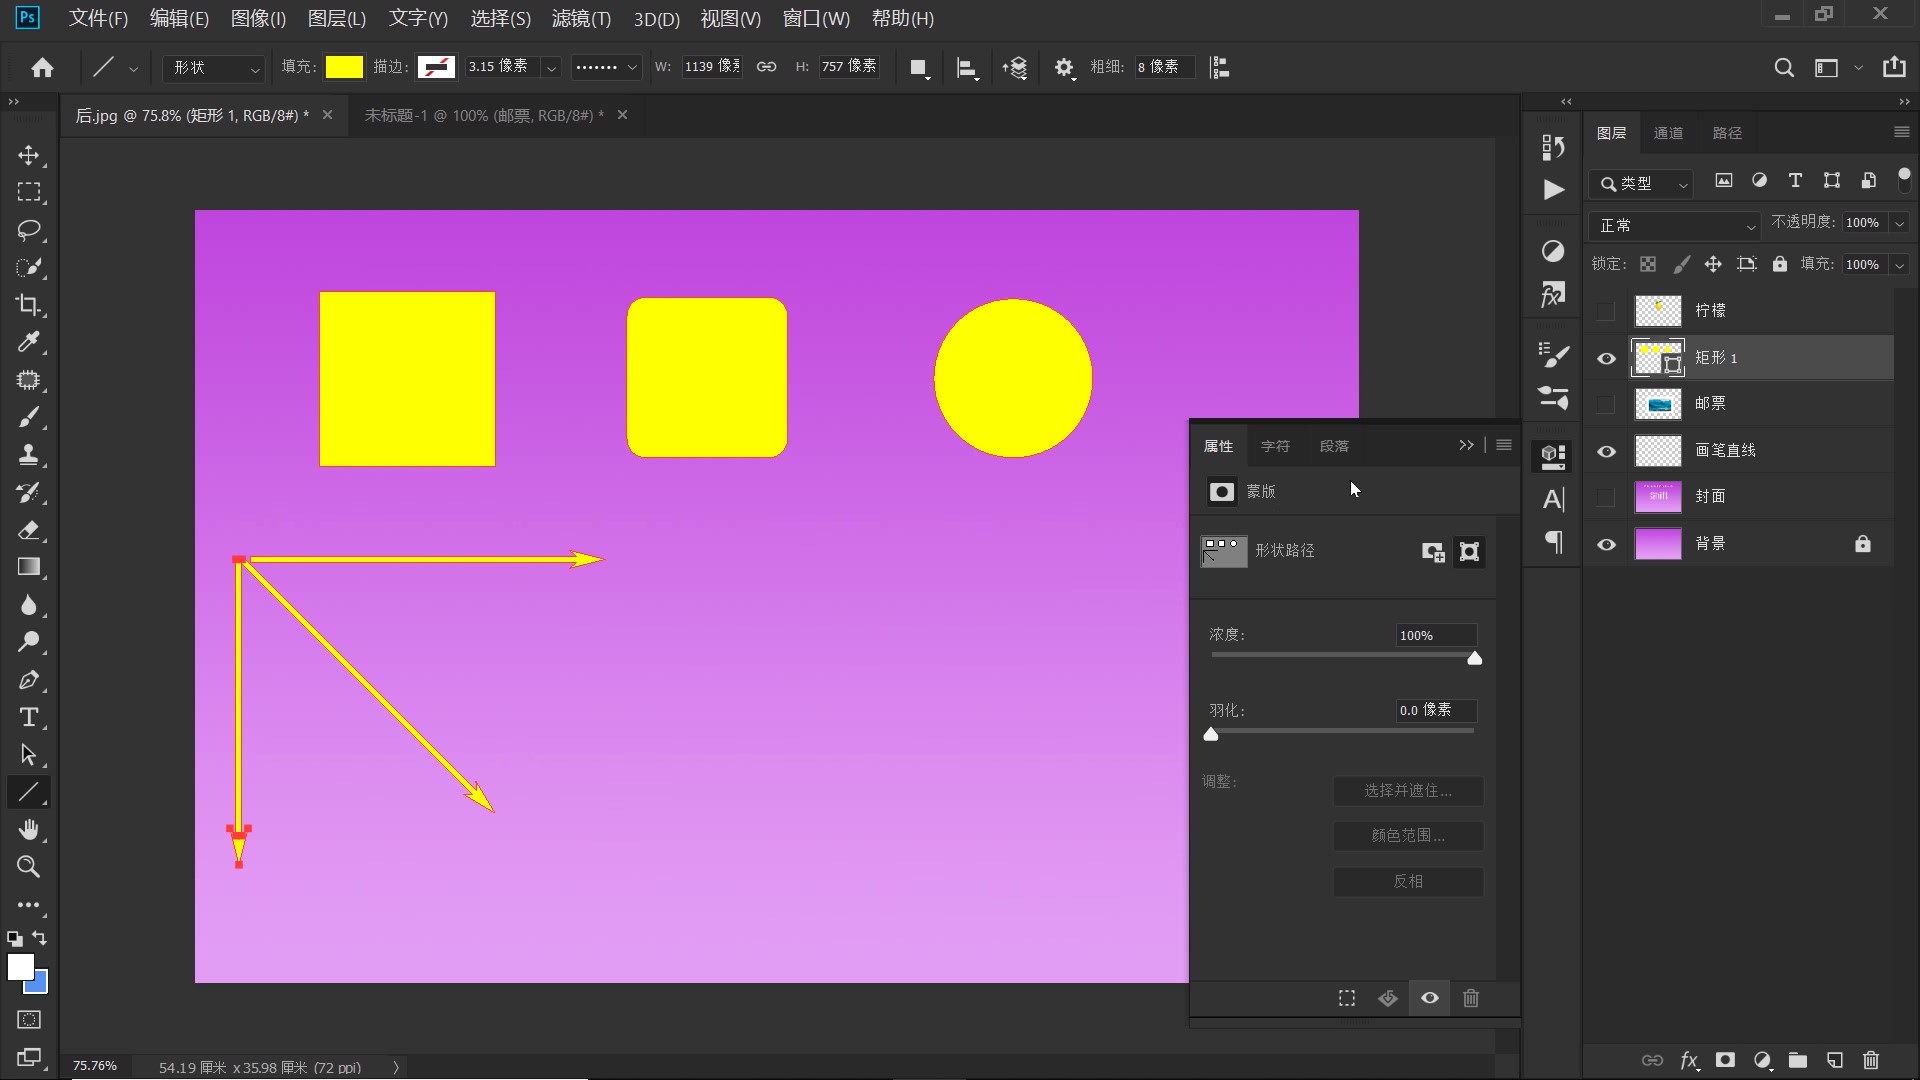Hide the 背景 layer
1920x1080 pixels.
(1606, 544)
